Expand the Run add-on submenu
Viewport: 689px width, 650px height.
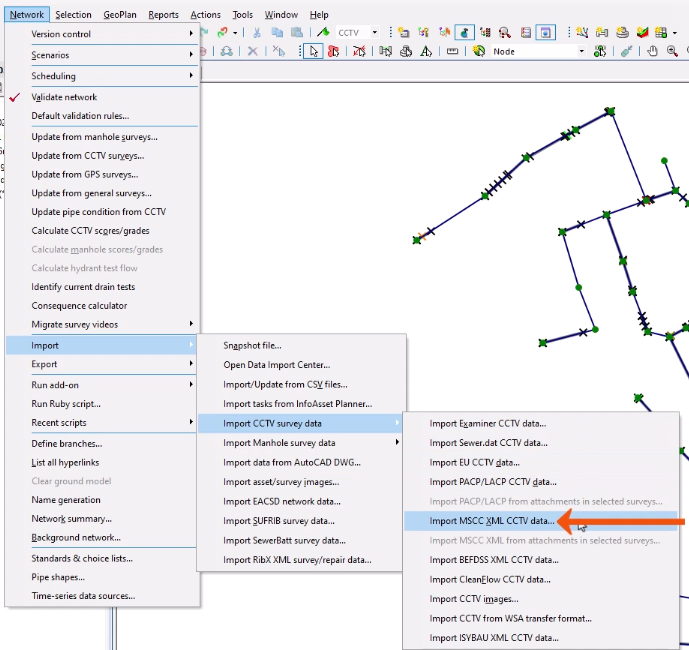(x=102, y=385)
